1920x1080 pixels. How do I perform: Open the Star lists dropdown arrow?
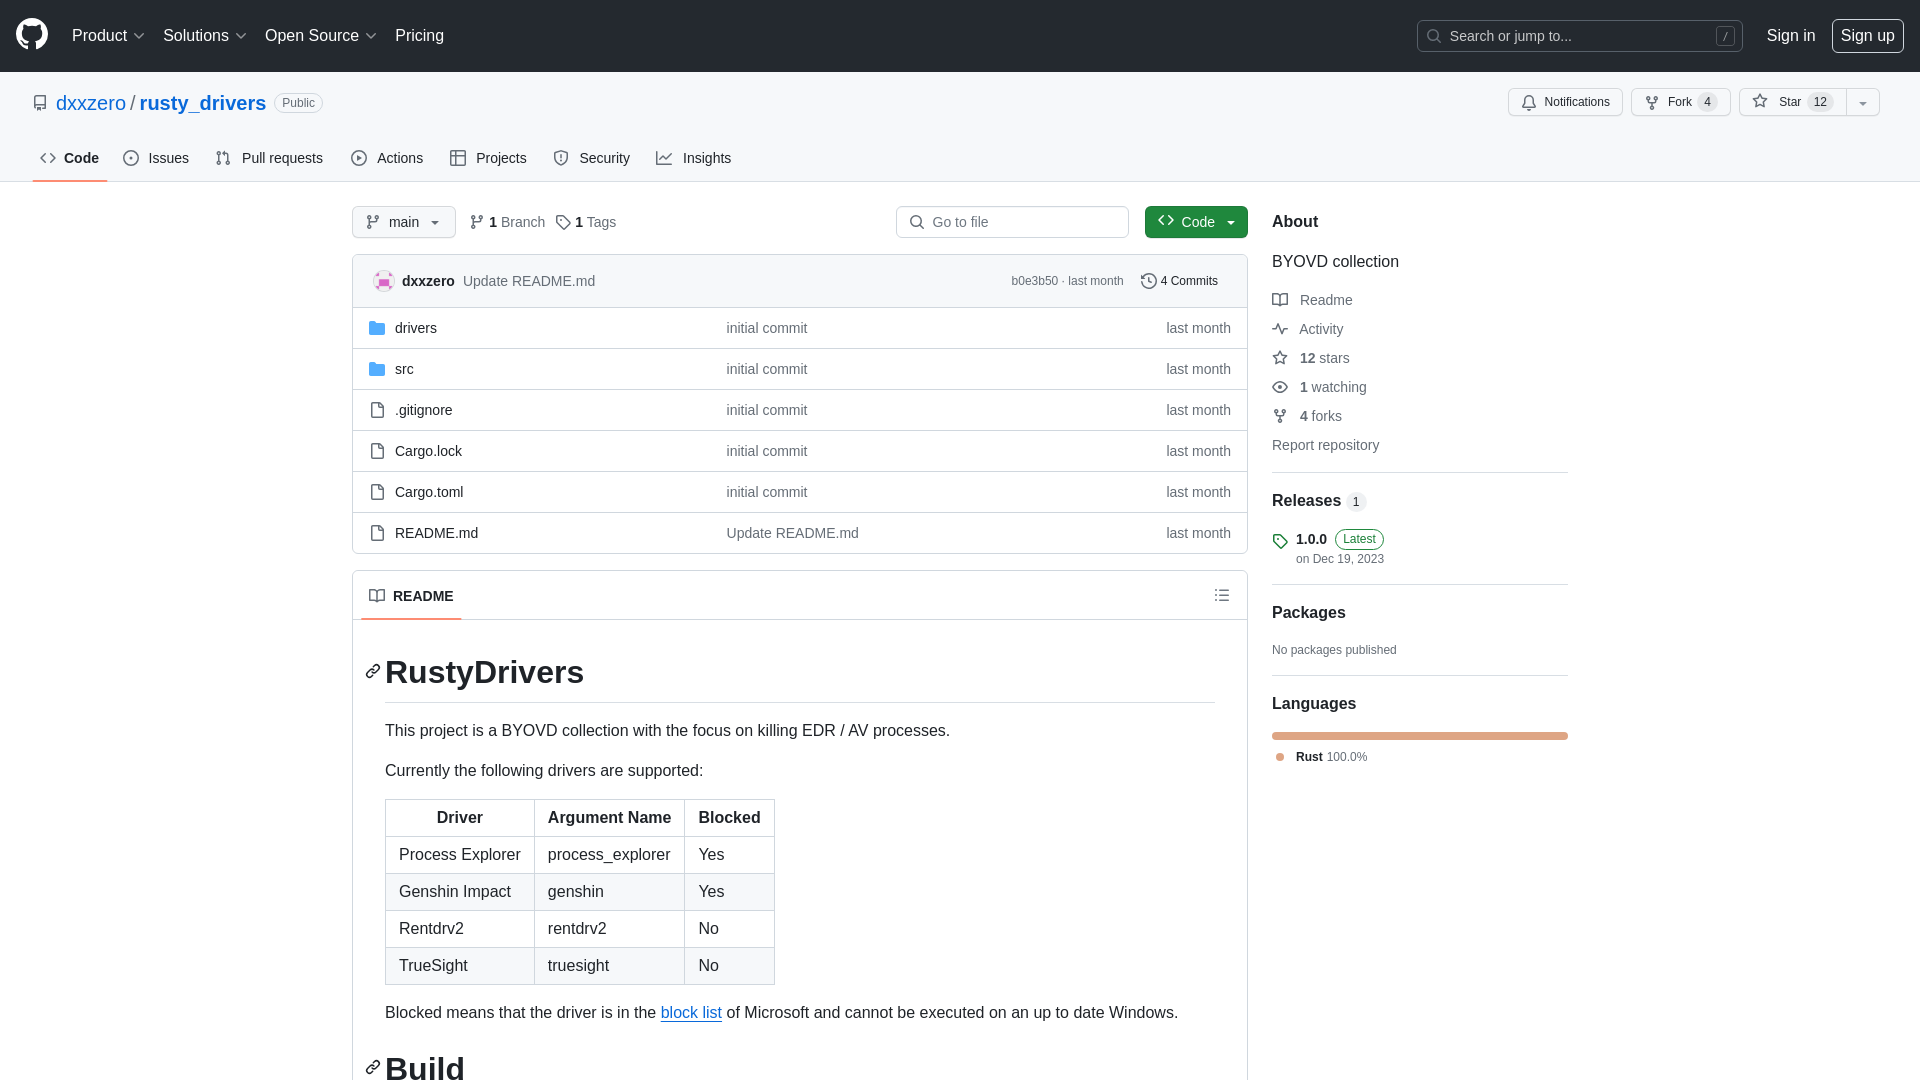tap(1863, 102)
